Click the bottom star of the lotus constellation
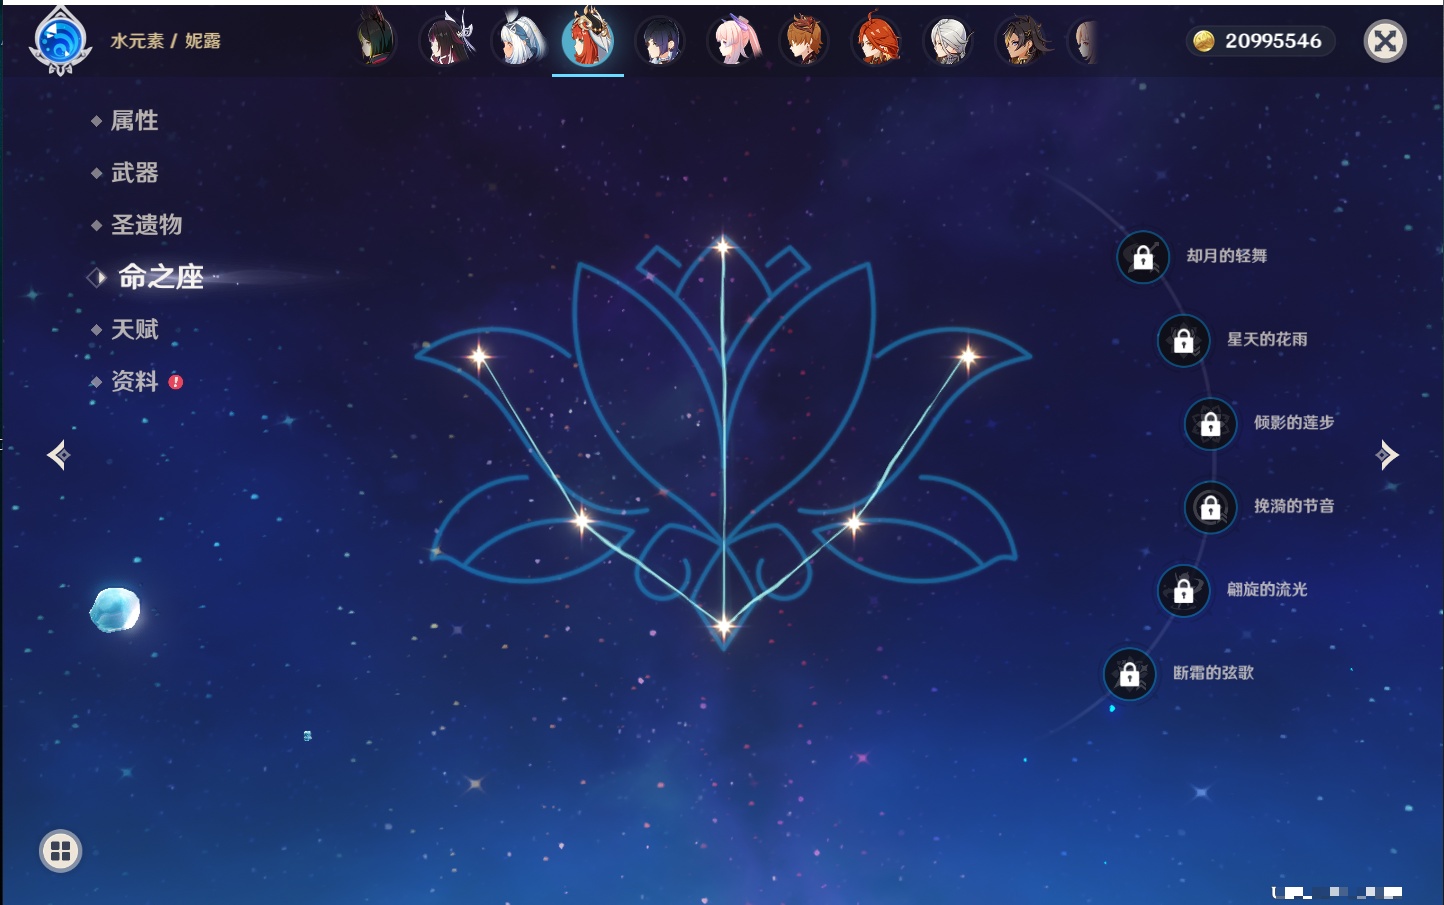The height and width of the screenshot is (905, 1444). [723, 627]
